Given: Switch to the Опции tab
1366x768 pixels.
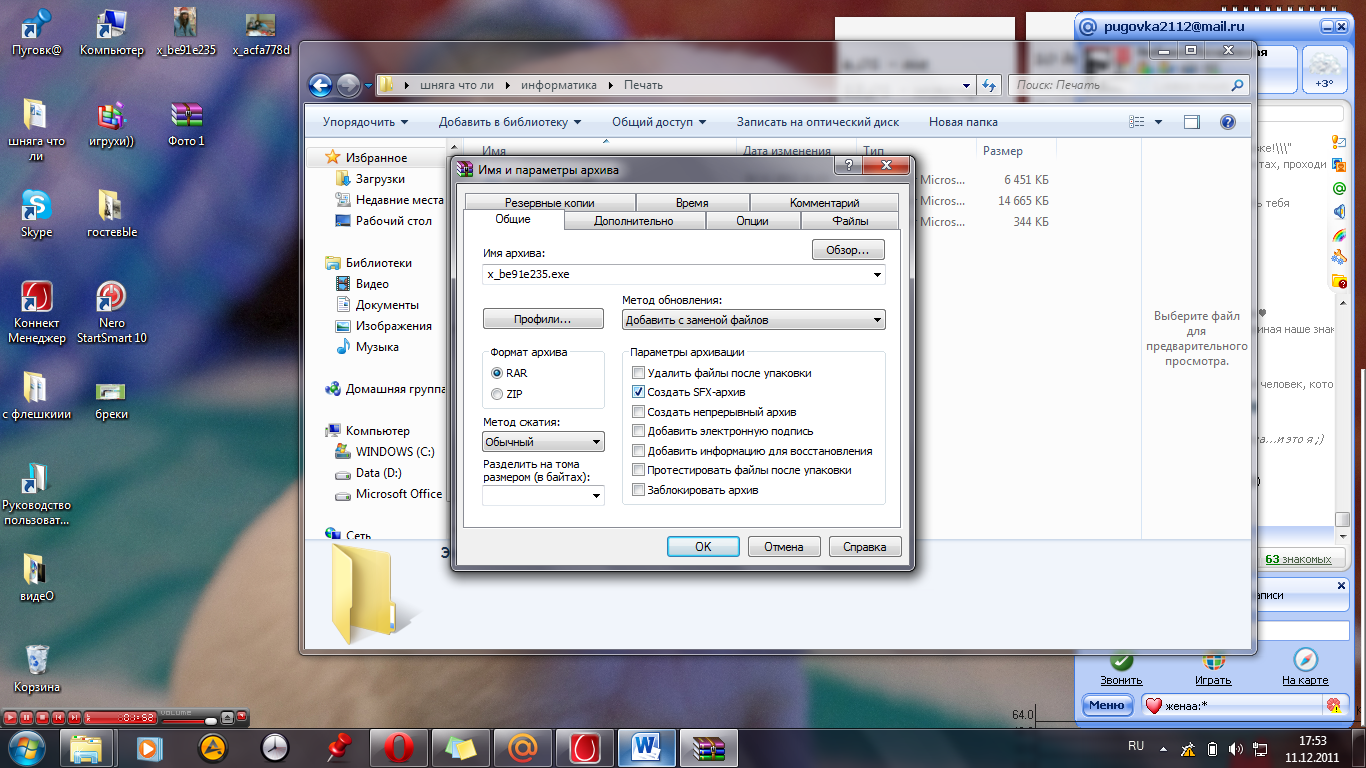Looking at the screenshot, I should coord(752,221).
